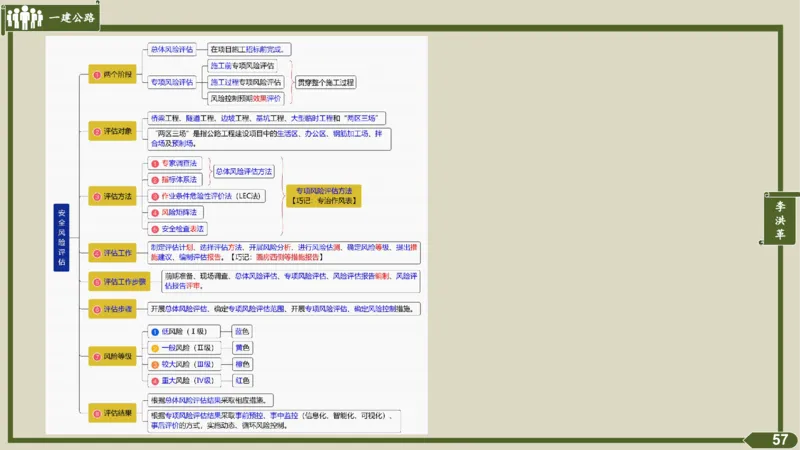
Task: Click the number badge on 安全检查表法
Action: 155,230
